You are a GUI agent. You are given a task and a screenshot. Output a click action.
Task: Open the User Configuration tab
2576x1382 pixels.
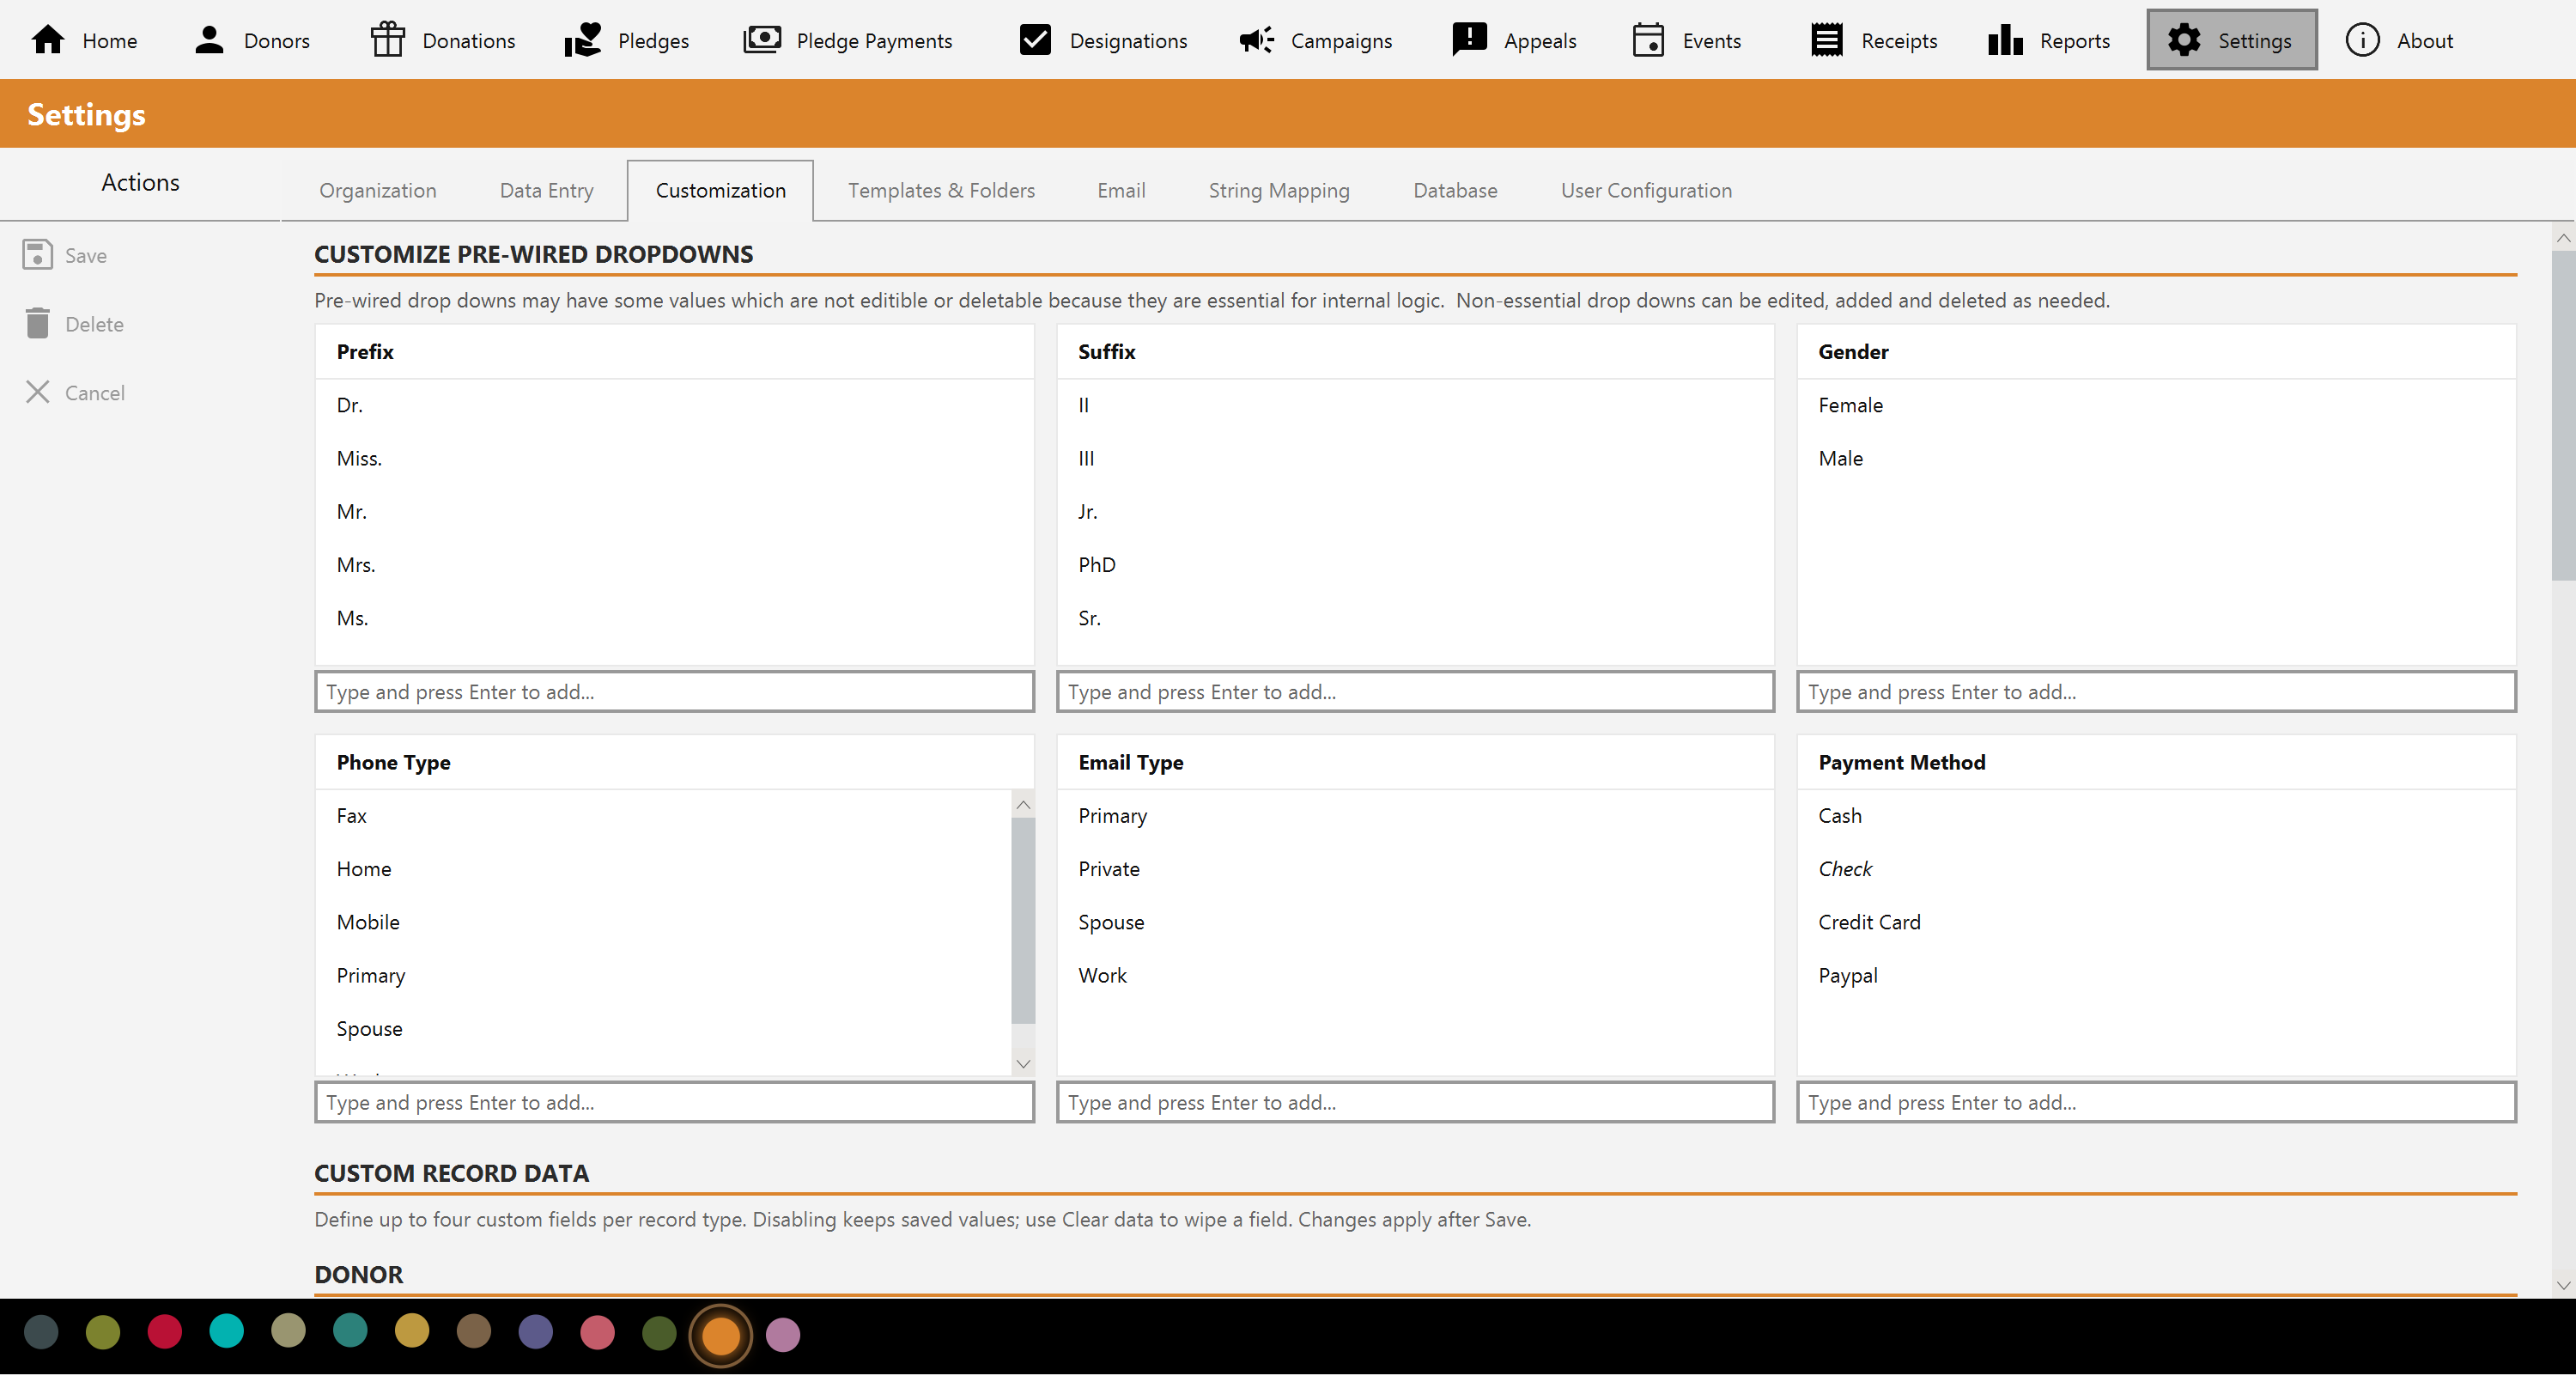[1646, 191]
